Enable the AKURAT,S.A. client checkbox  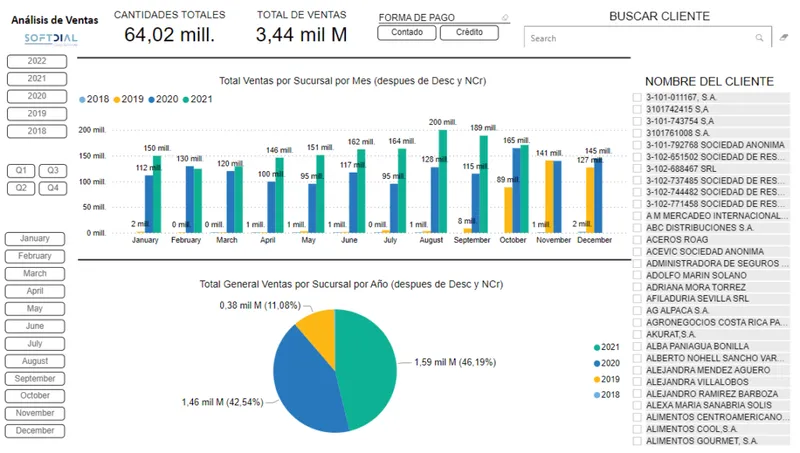pos(637,334)
